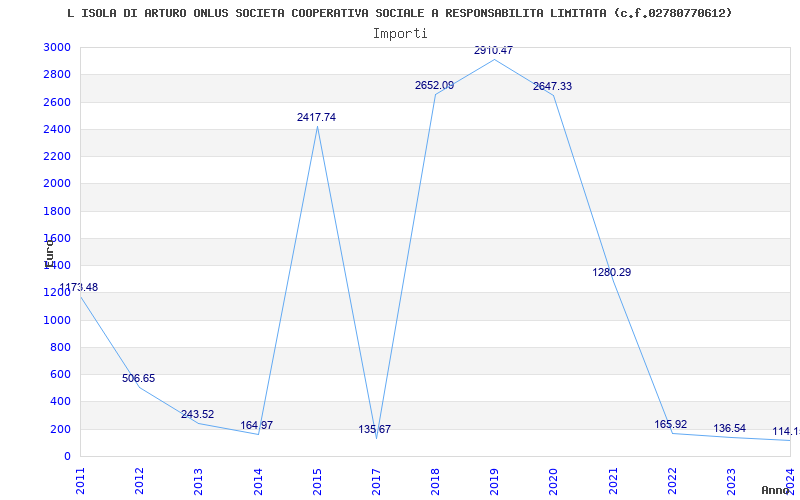Click x-axis year label 2011

pyautogui.click(x=80, y=481)
